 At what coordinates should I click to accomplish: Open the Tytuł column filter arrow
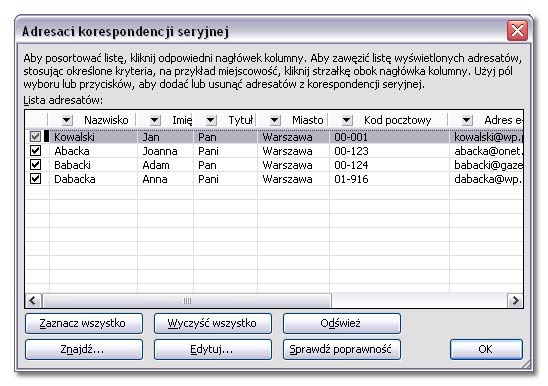210,121
